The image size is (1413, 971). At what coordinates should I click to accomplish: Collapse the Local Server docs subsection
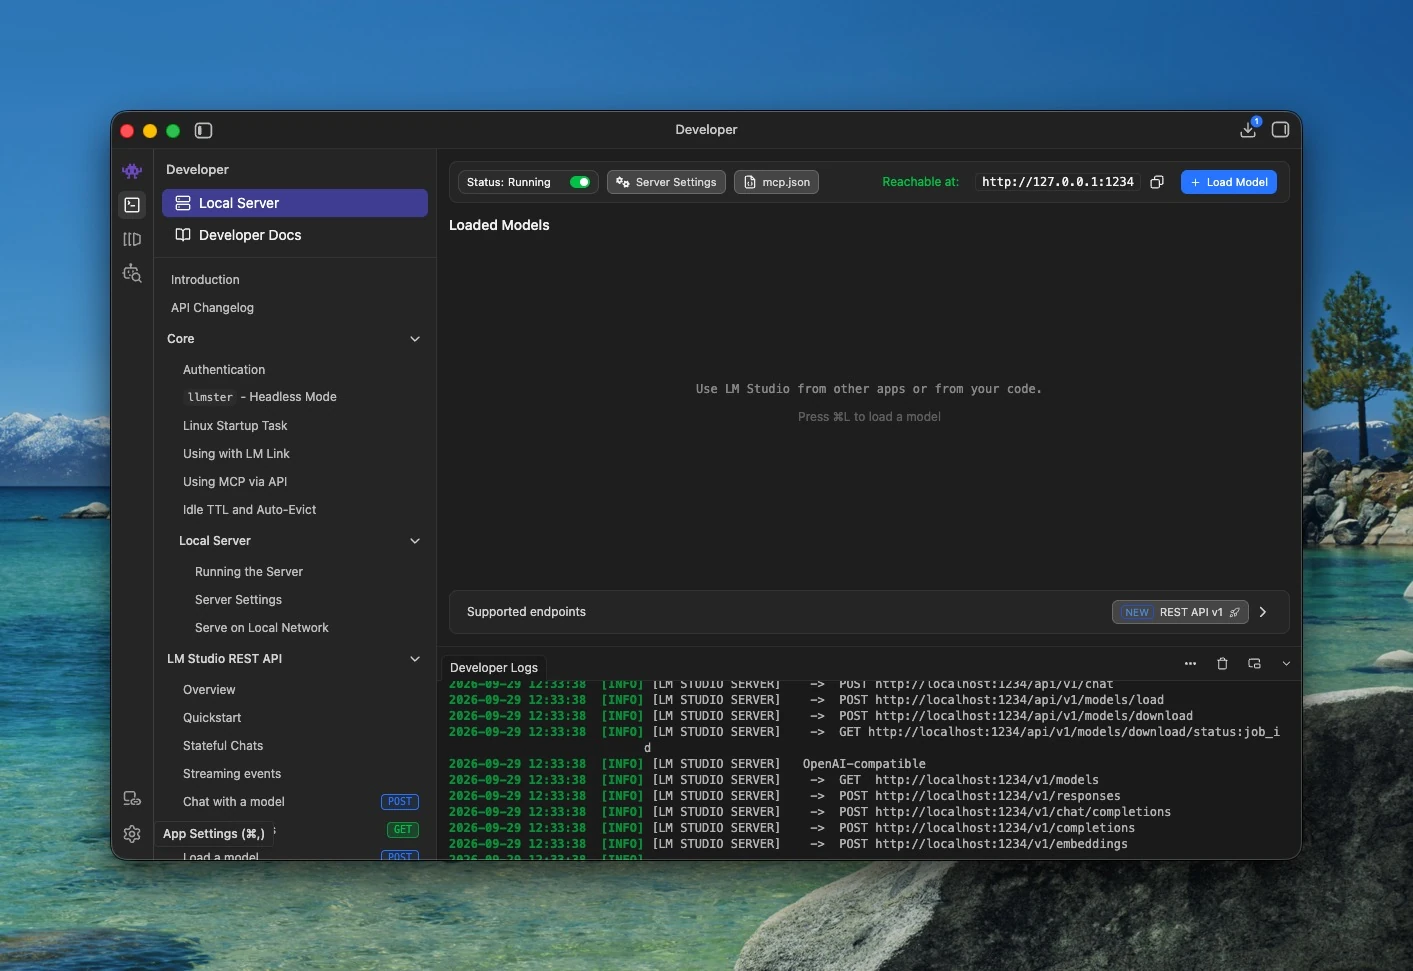[x=415, y=541]
